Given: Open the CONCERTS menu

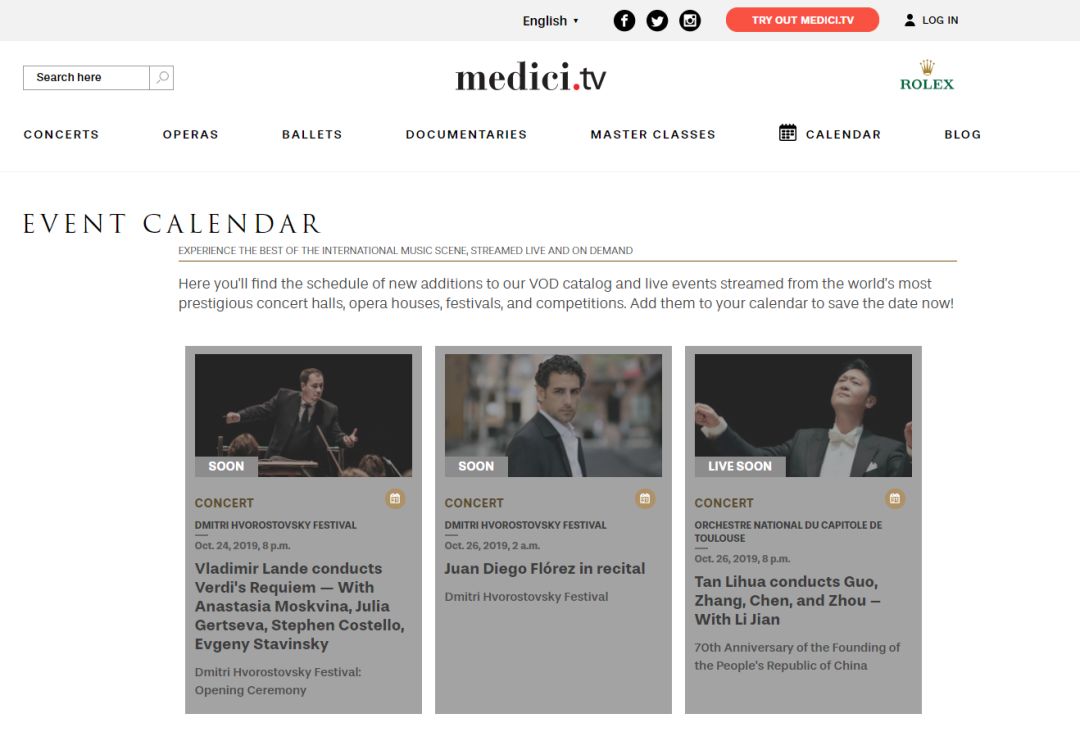Looking at the screenshot, I should 61,134.
